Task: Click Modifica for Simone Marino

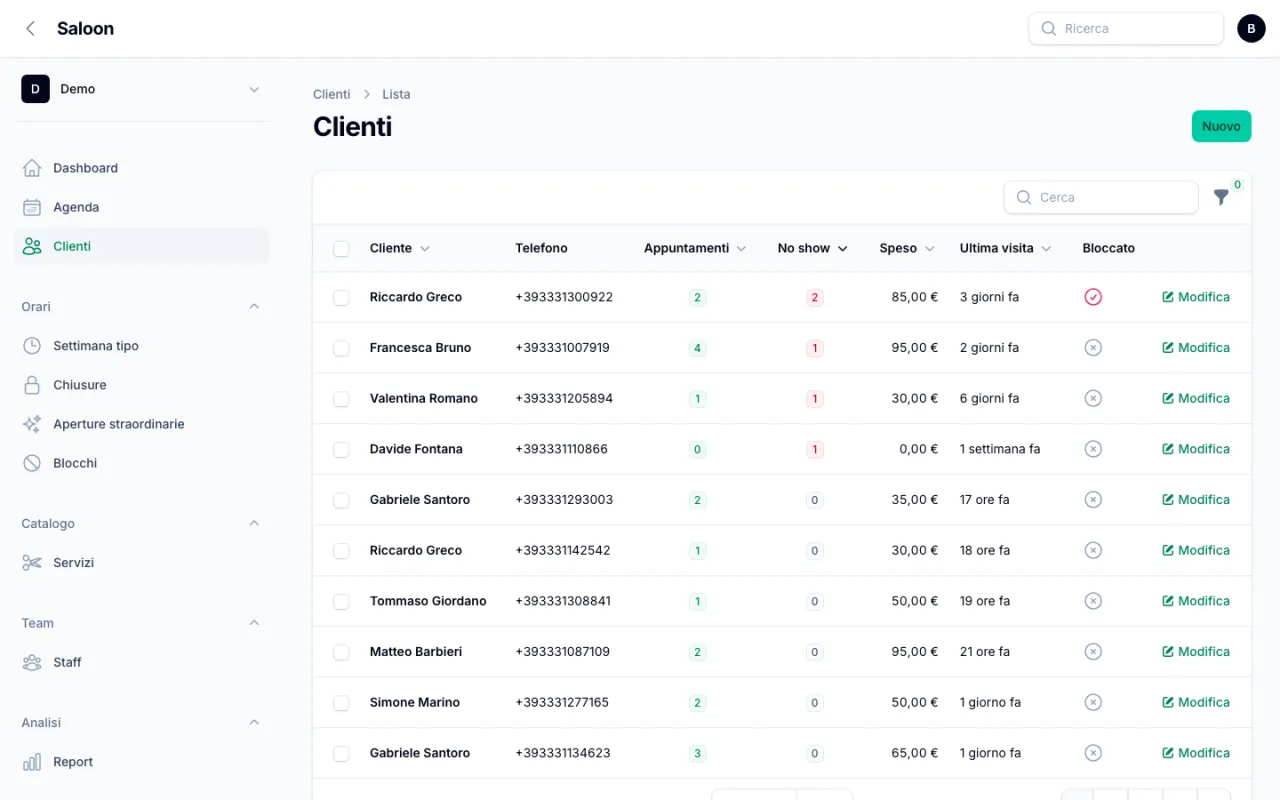Action: 1196,702
